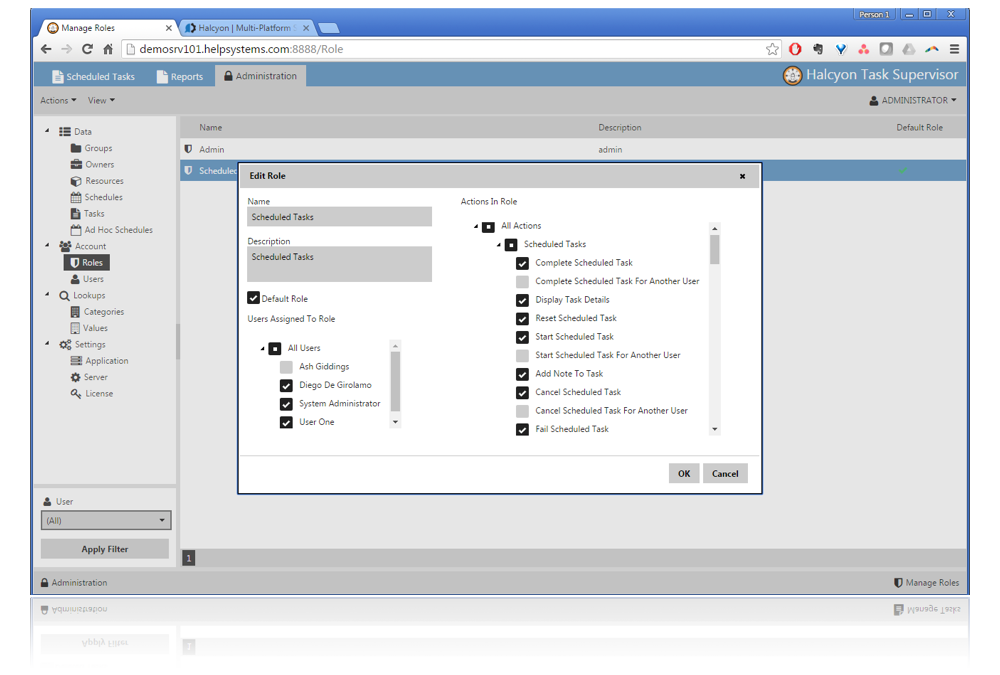Click the red Opera extension icon
This screenshot has width=1000, height=675.
coord(795,49)
